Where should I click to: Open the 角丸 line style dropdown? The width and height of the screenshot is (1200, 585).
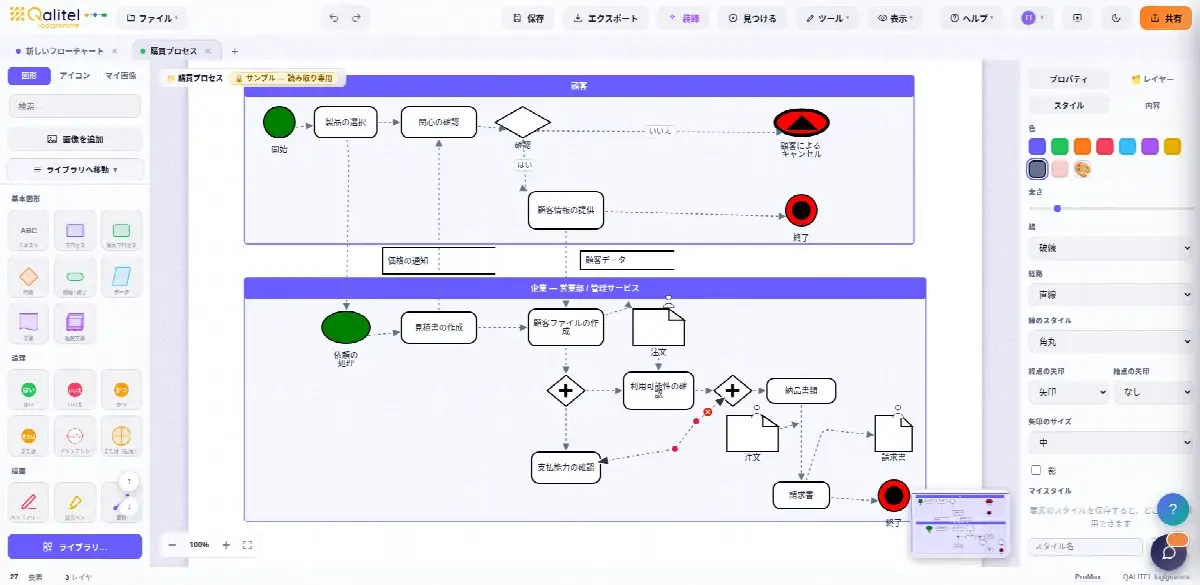click(1110, 341)
